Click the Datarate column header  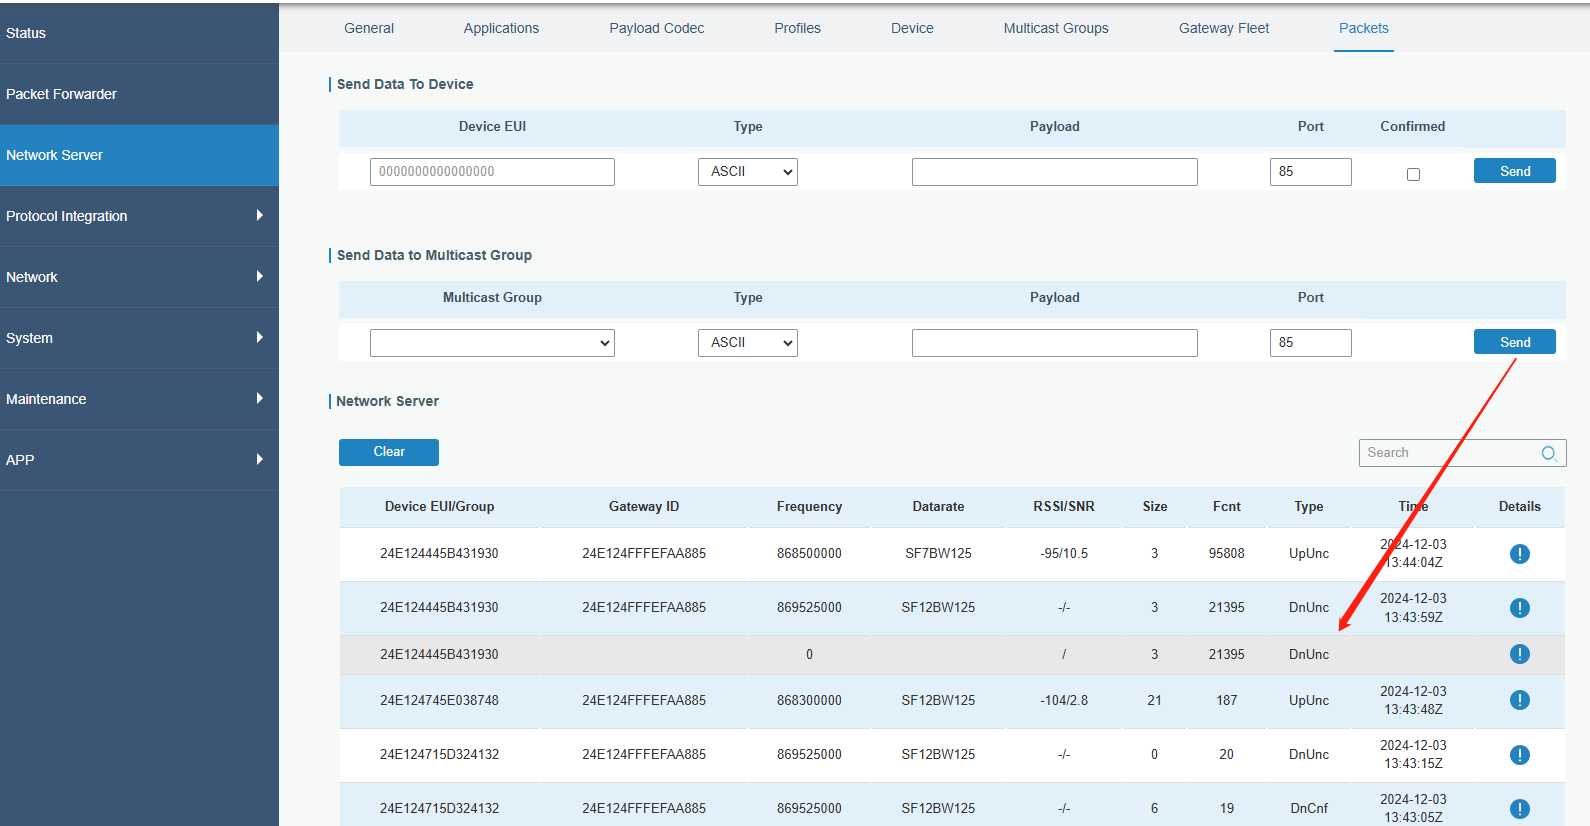[938, 507]
